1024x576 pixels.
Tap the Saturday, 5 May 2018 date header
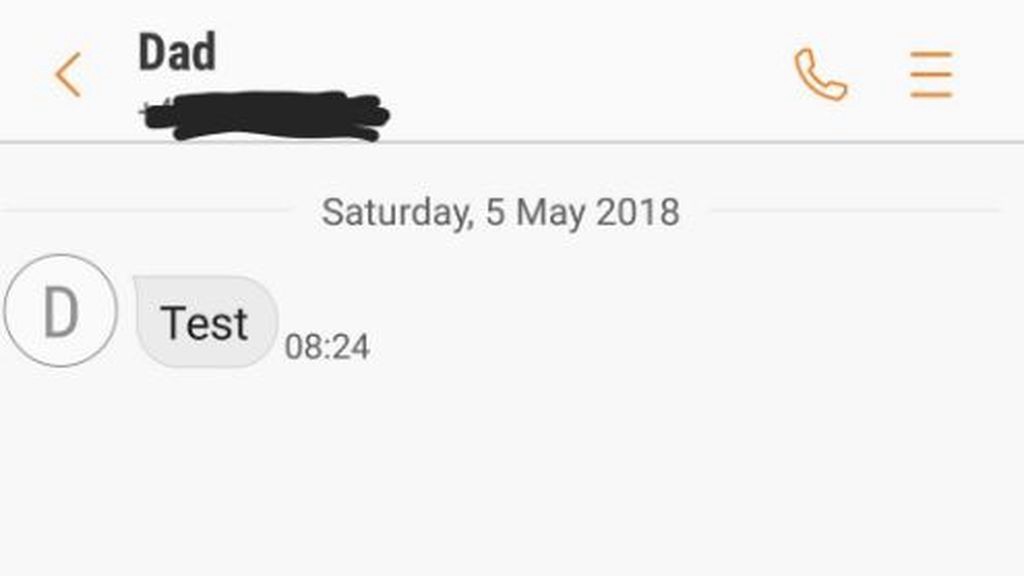pos(500,212)
